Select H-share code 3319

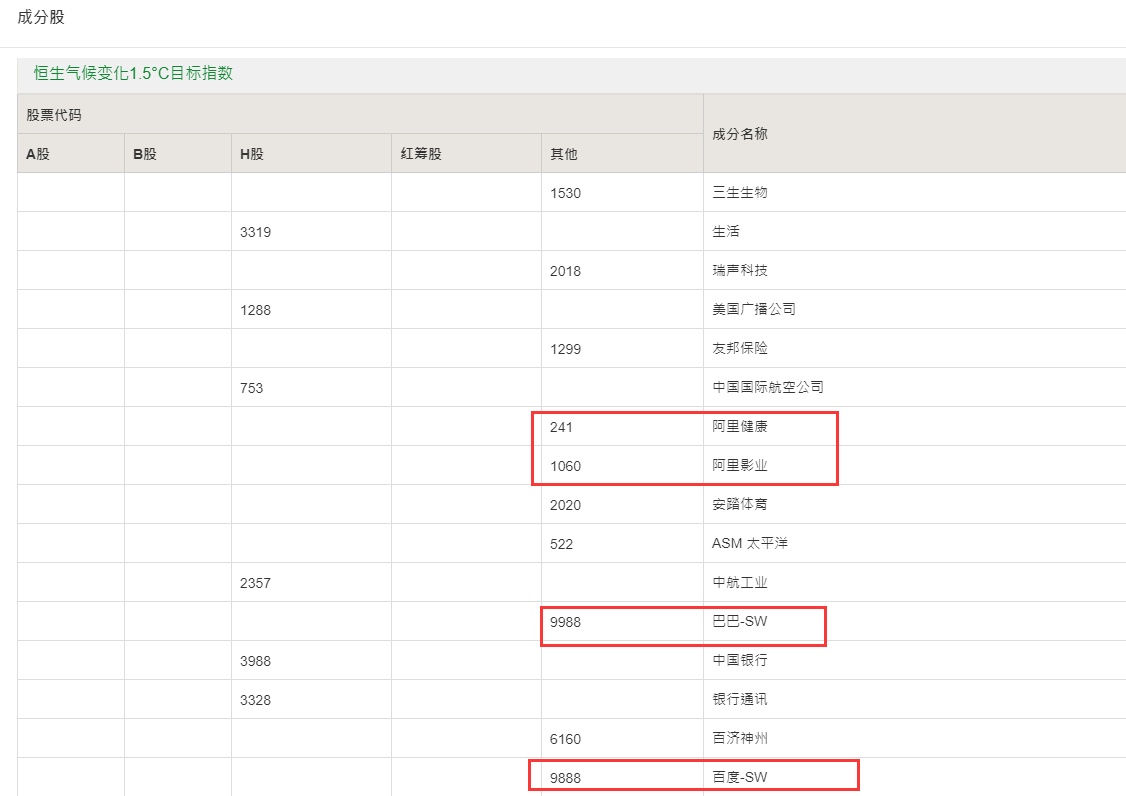pos(256,232)
